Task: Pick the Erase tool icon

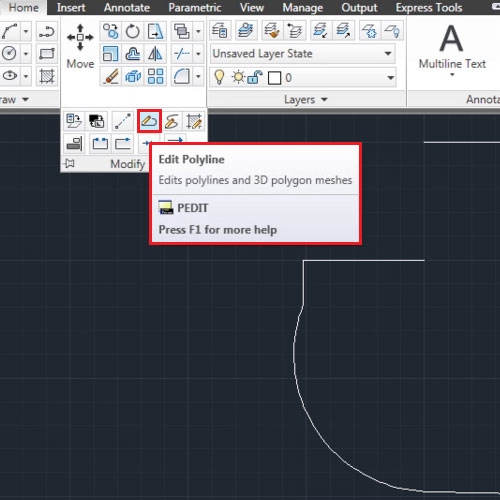Action: click(x=111, y=76)
